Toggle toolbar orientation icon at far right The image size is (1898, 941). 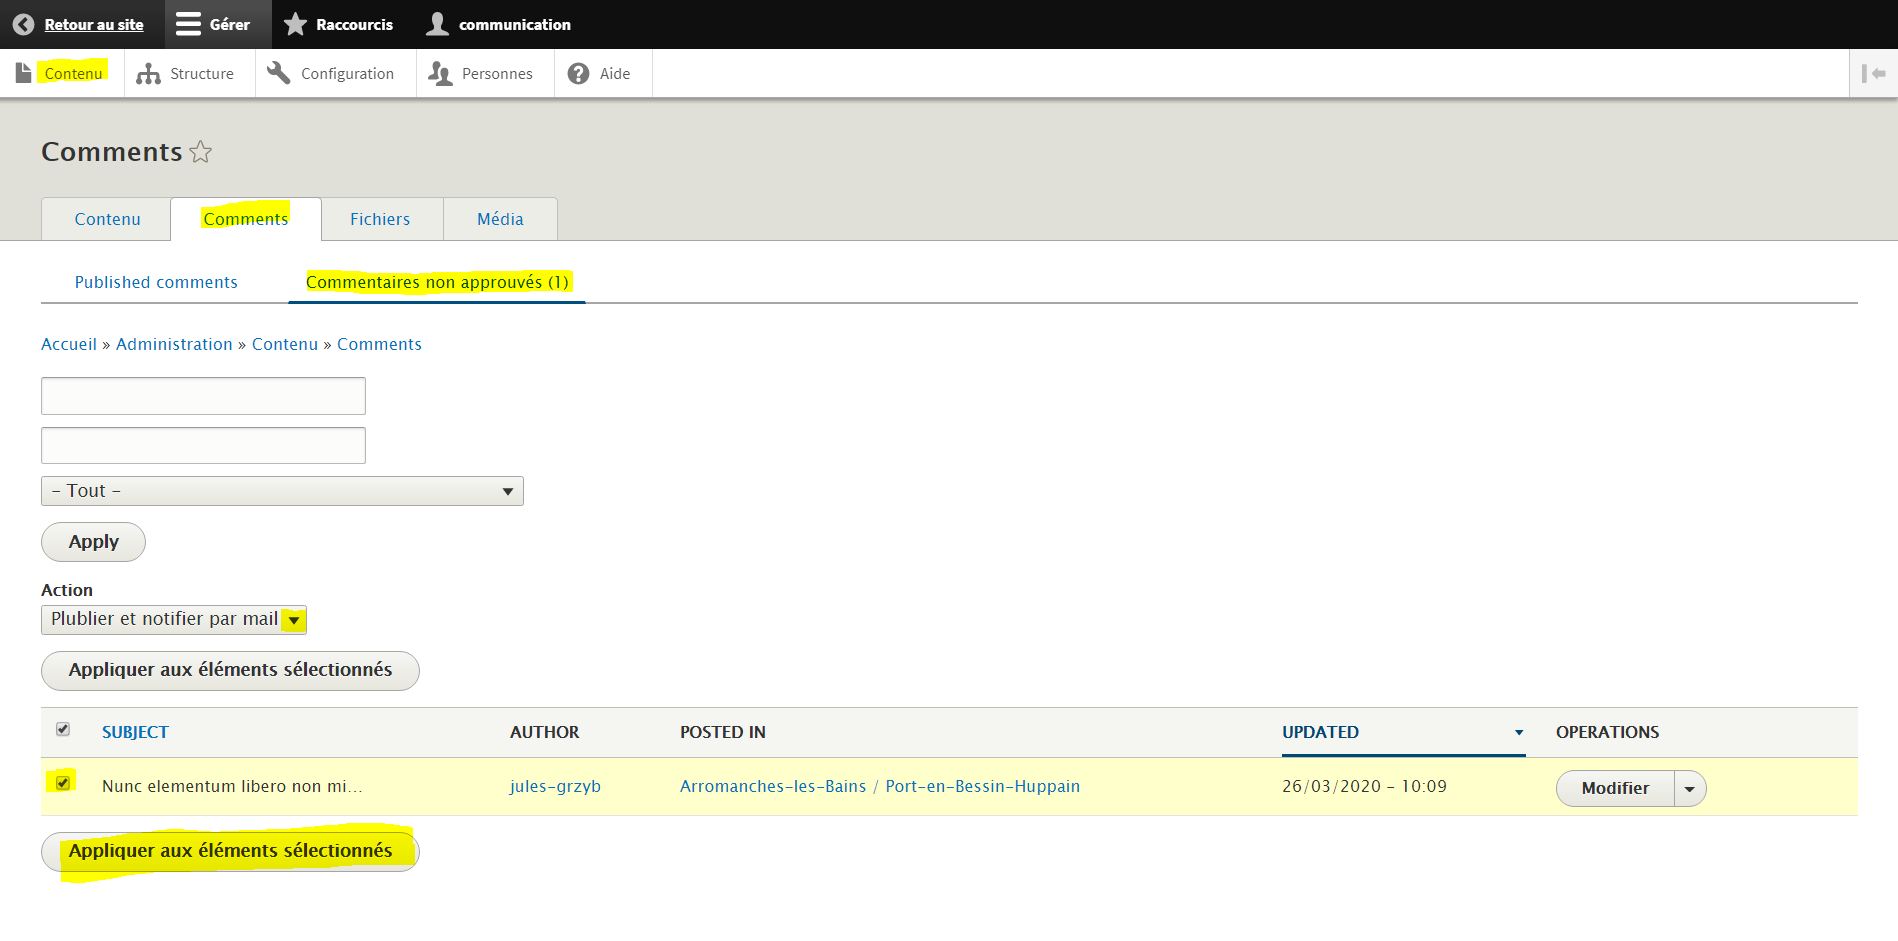point(1873,73)
